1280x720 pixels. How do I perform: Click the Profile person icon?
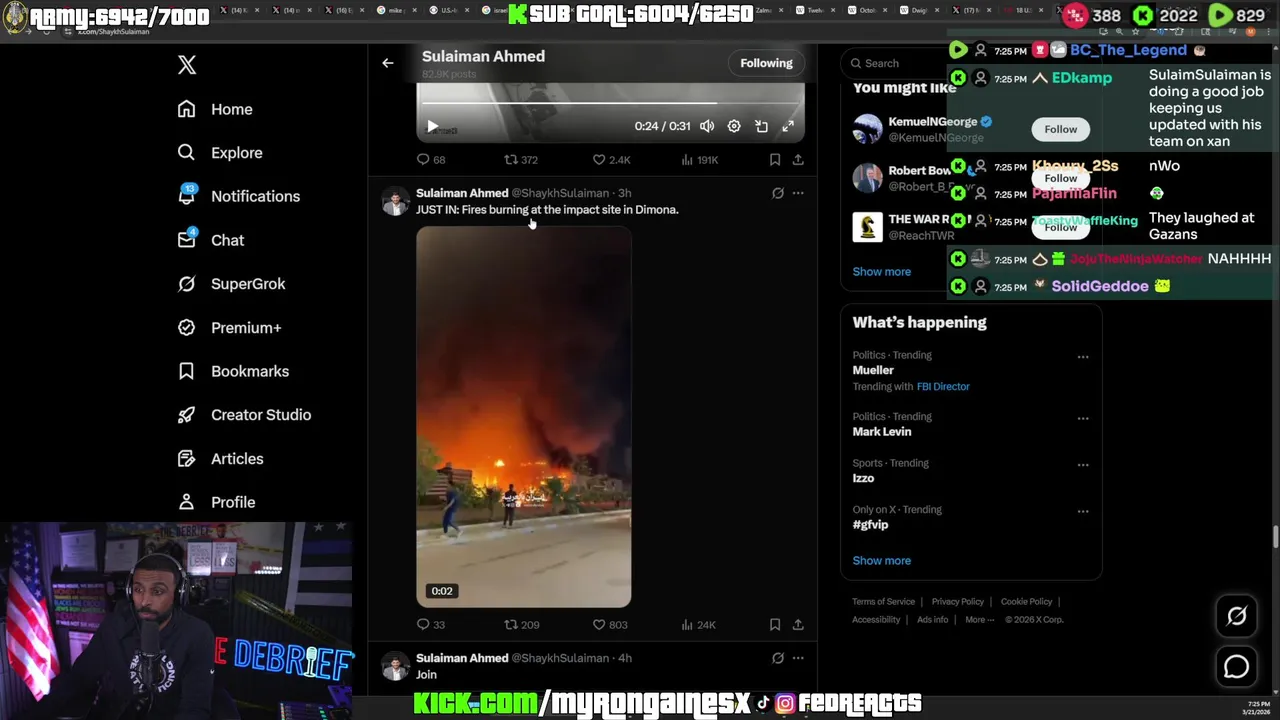point(186,502)
